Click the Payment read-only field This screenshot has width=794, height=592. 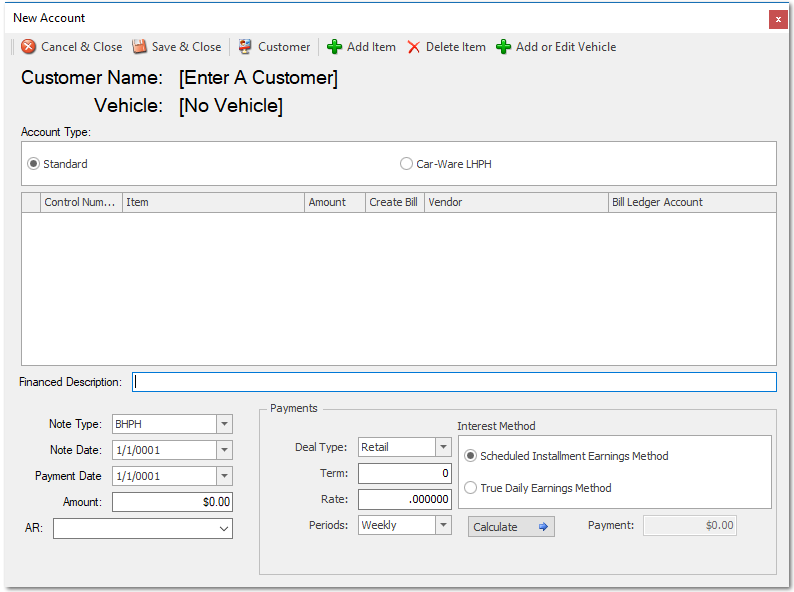tap(690, 525)
